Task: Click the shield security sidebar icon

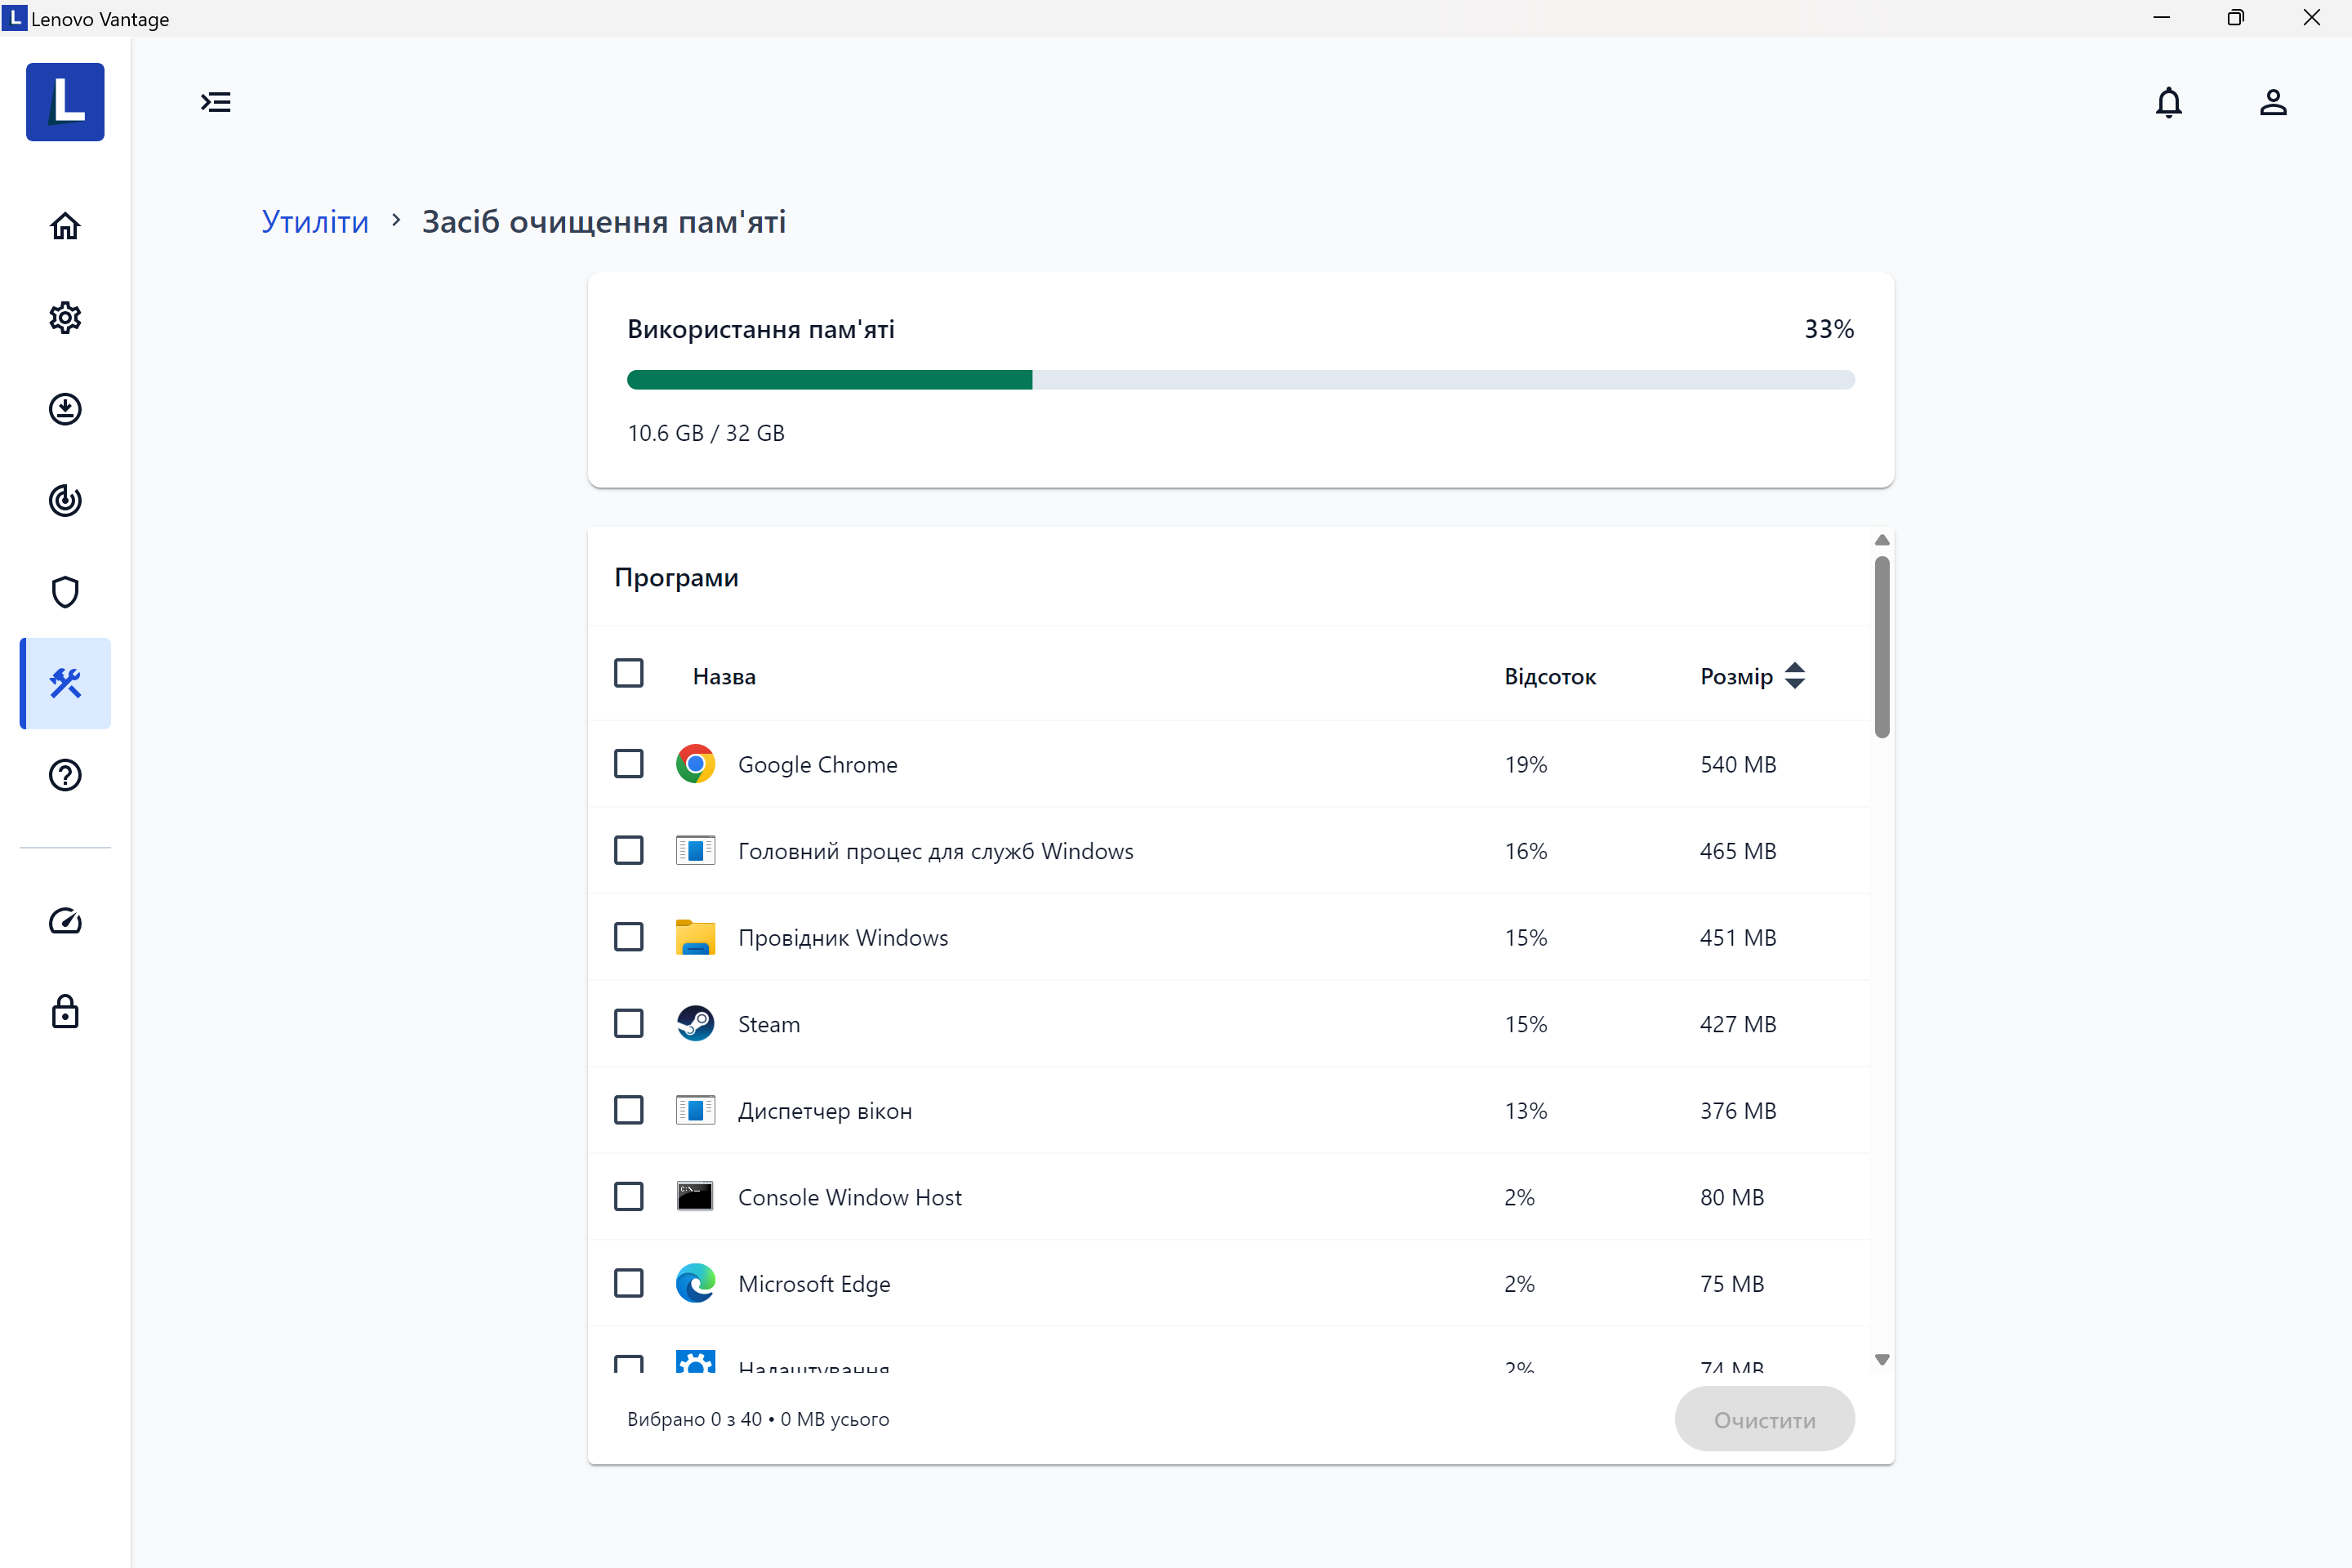Action: (x=65, y=592)
